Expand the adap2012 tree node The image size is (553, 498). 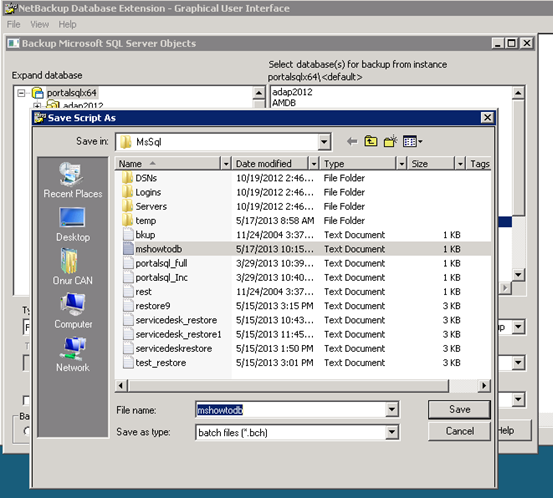click(x=37, y=105)
